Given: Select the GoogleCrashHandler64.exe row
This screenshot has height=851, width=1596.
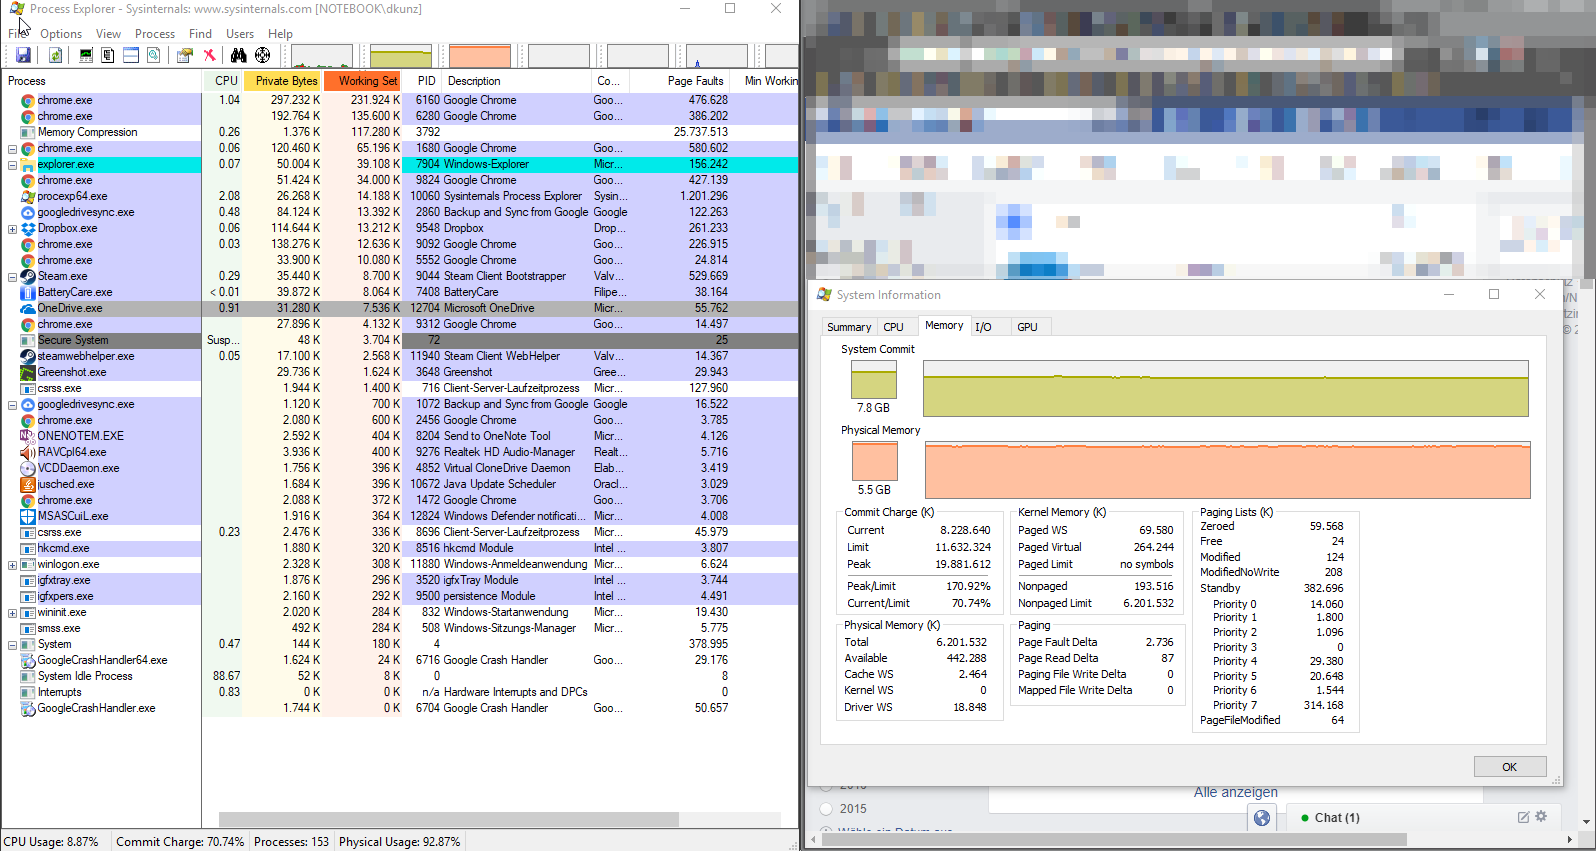Looking at the screenshot, I should click(400, 660).
